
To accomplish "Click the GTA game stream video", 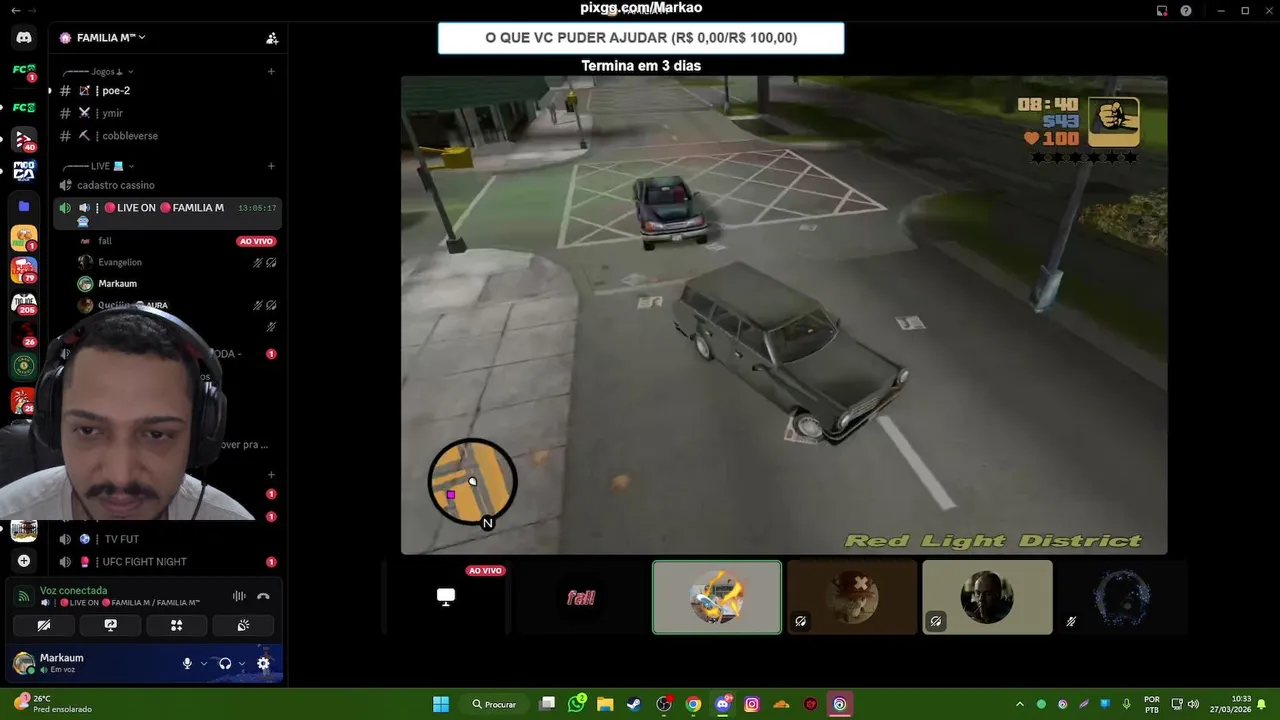I will click(x=784, y=315).
